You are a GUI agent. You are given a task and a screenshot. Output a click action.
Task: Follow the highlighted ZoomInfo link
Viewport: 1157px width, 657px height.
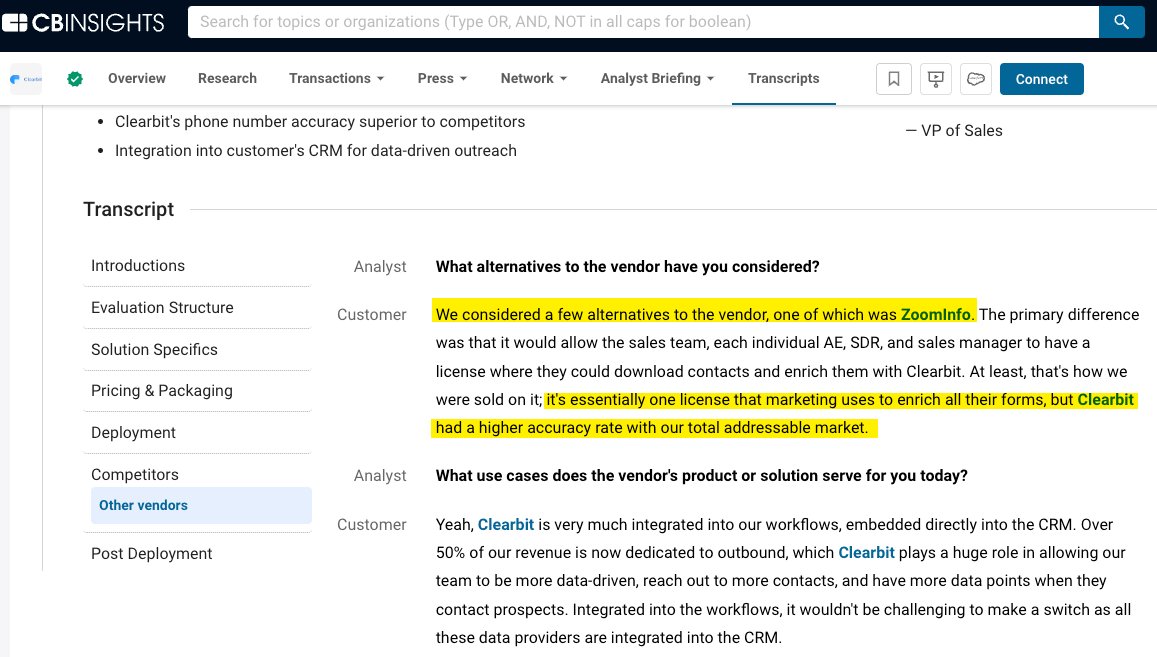pos(936,314)
